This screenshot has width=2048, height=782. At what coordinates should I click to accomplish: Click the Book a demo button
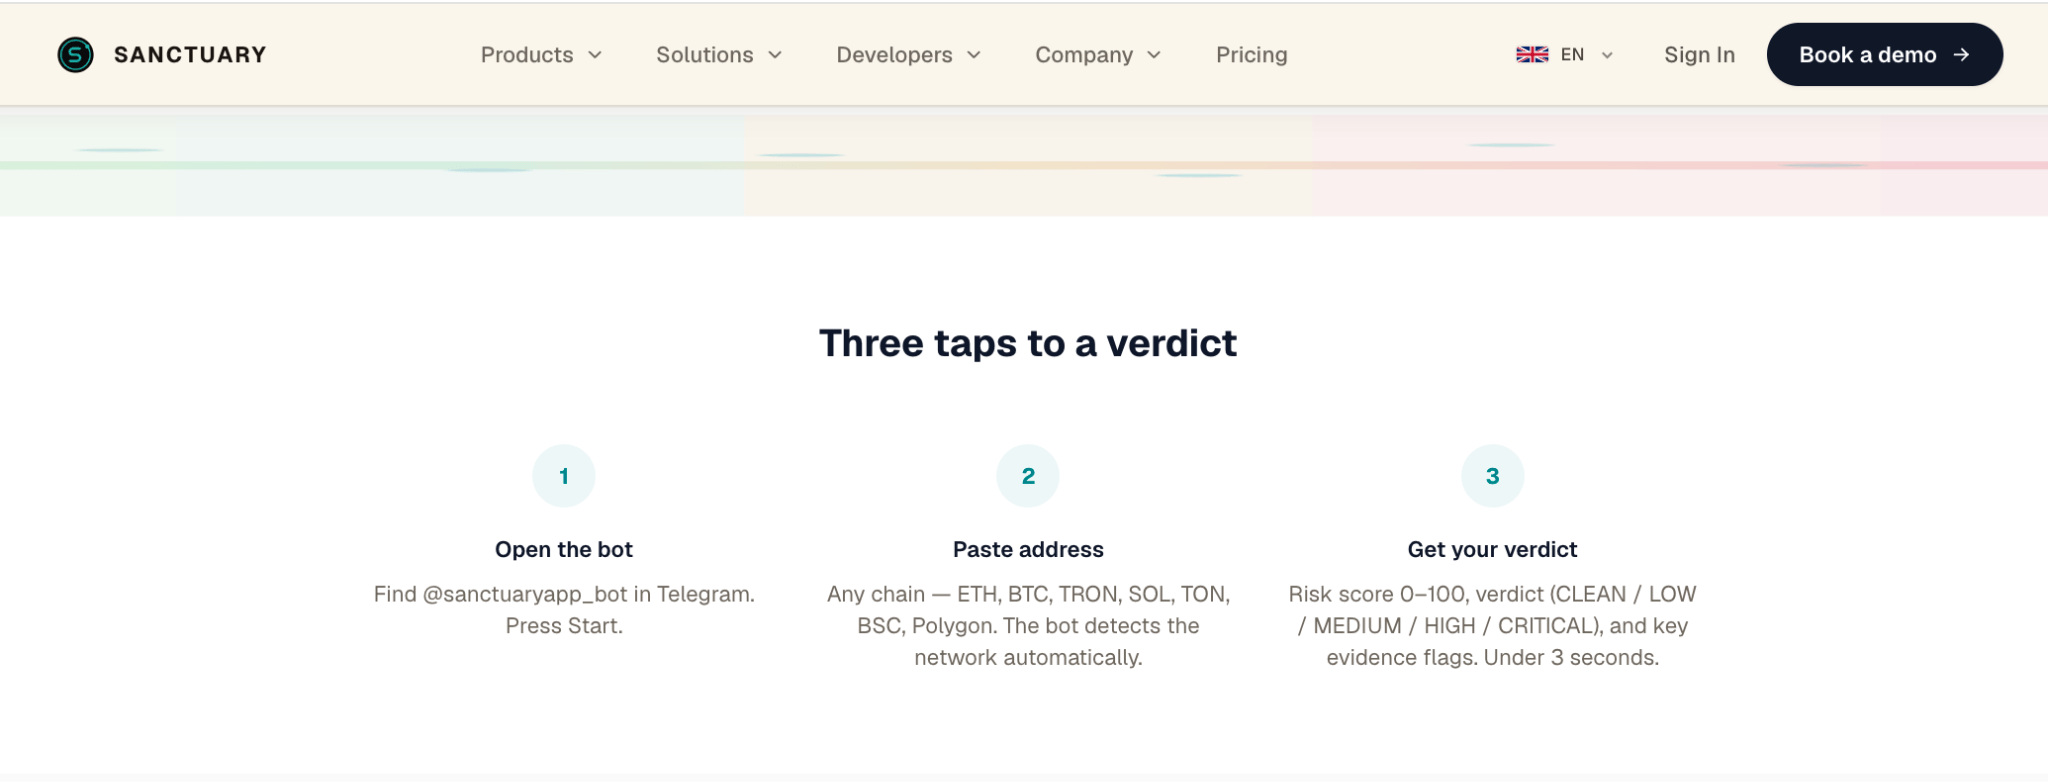1884,55
